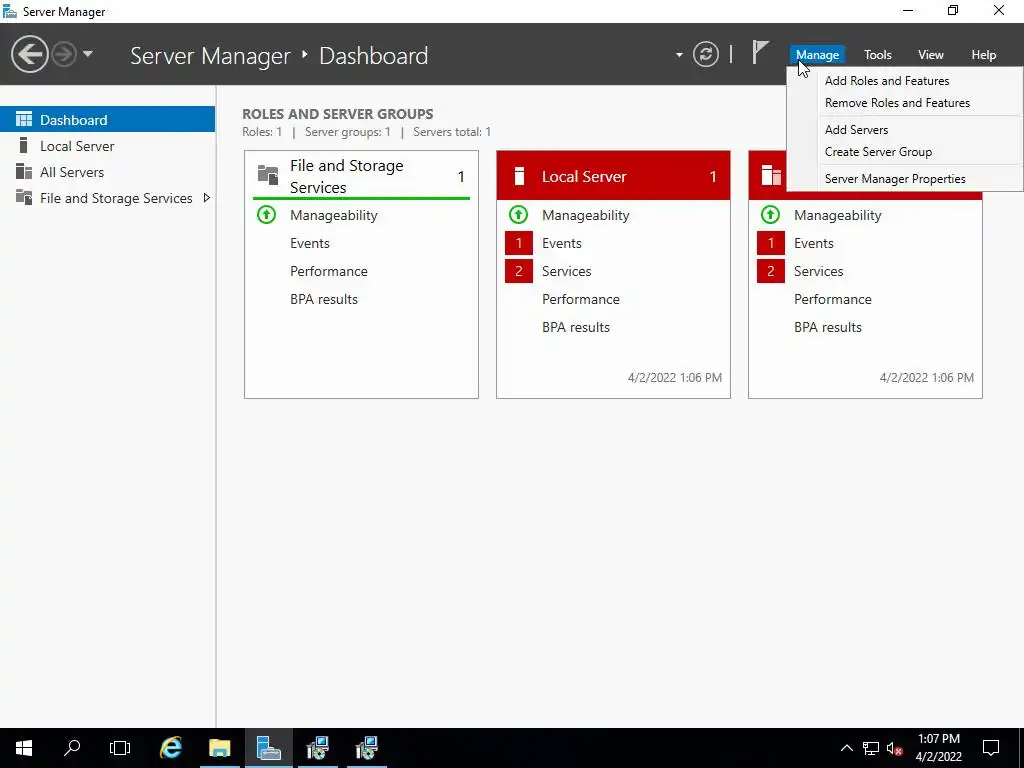Open the dropdown arrow left of refresh
Viewport: 1024px width, 768px height.
coord(679,55)
